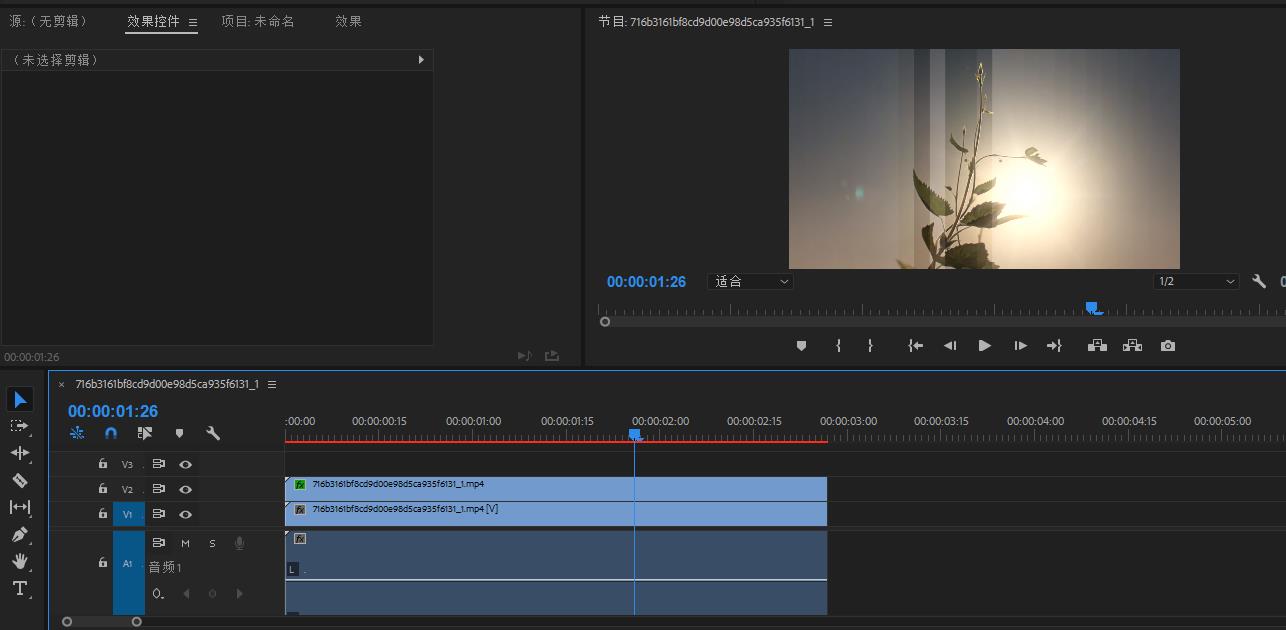Select the Type tool
The width and height of the screenshot is (1286, 630).
[x=20, y=588]
